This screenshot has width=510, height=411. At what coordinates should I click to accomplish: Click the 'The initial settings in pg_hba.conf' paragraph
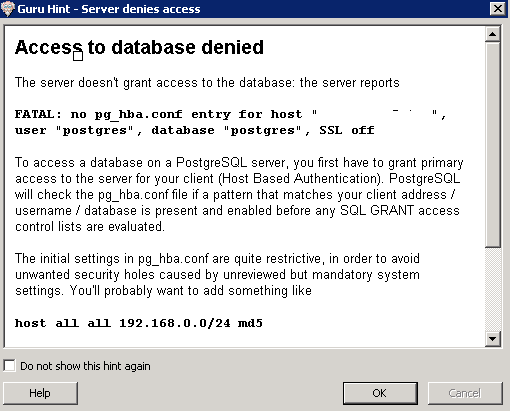217,274
